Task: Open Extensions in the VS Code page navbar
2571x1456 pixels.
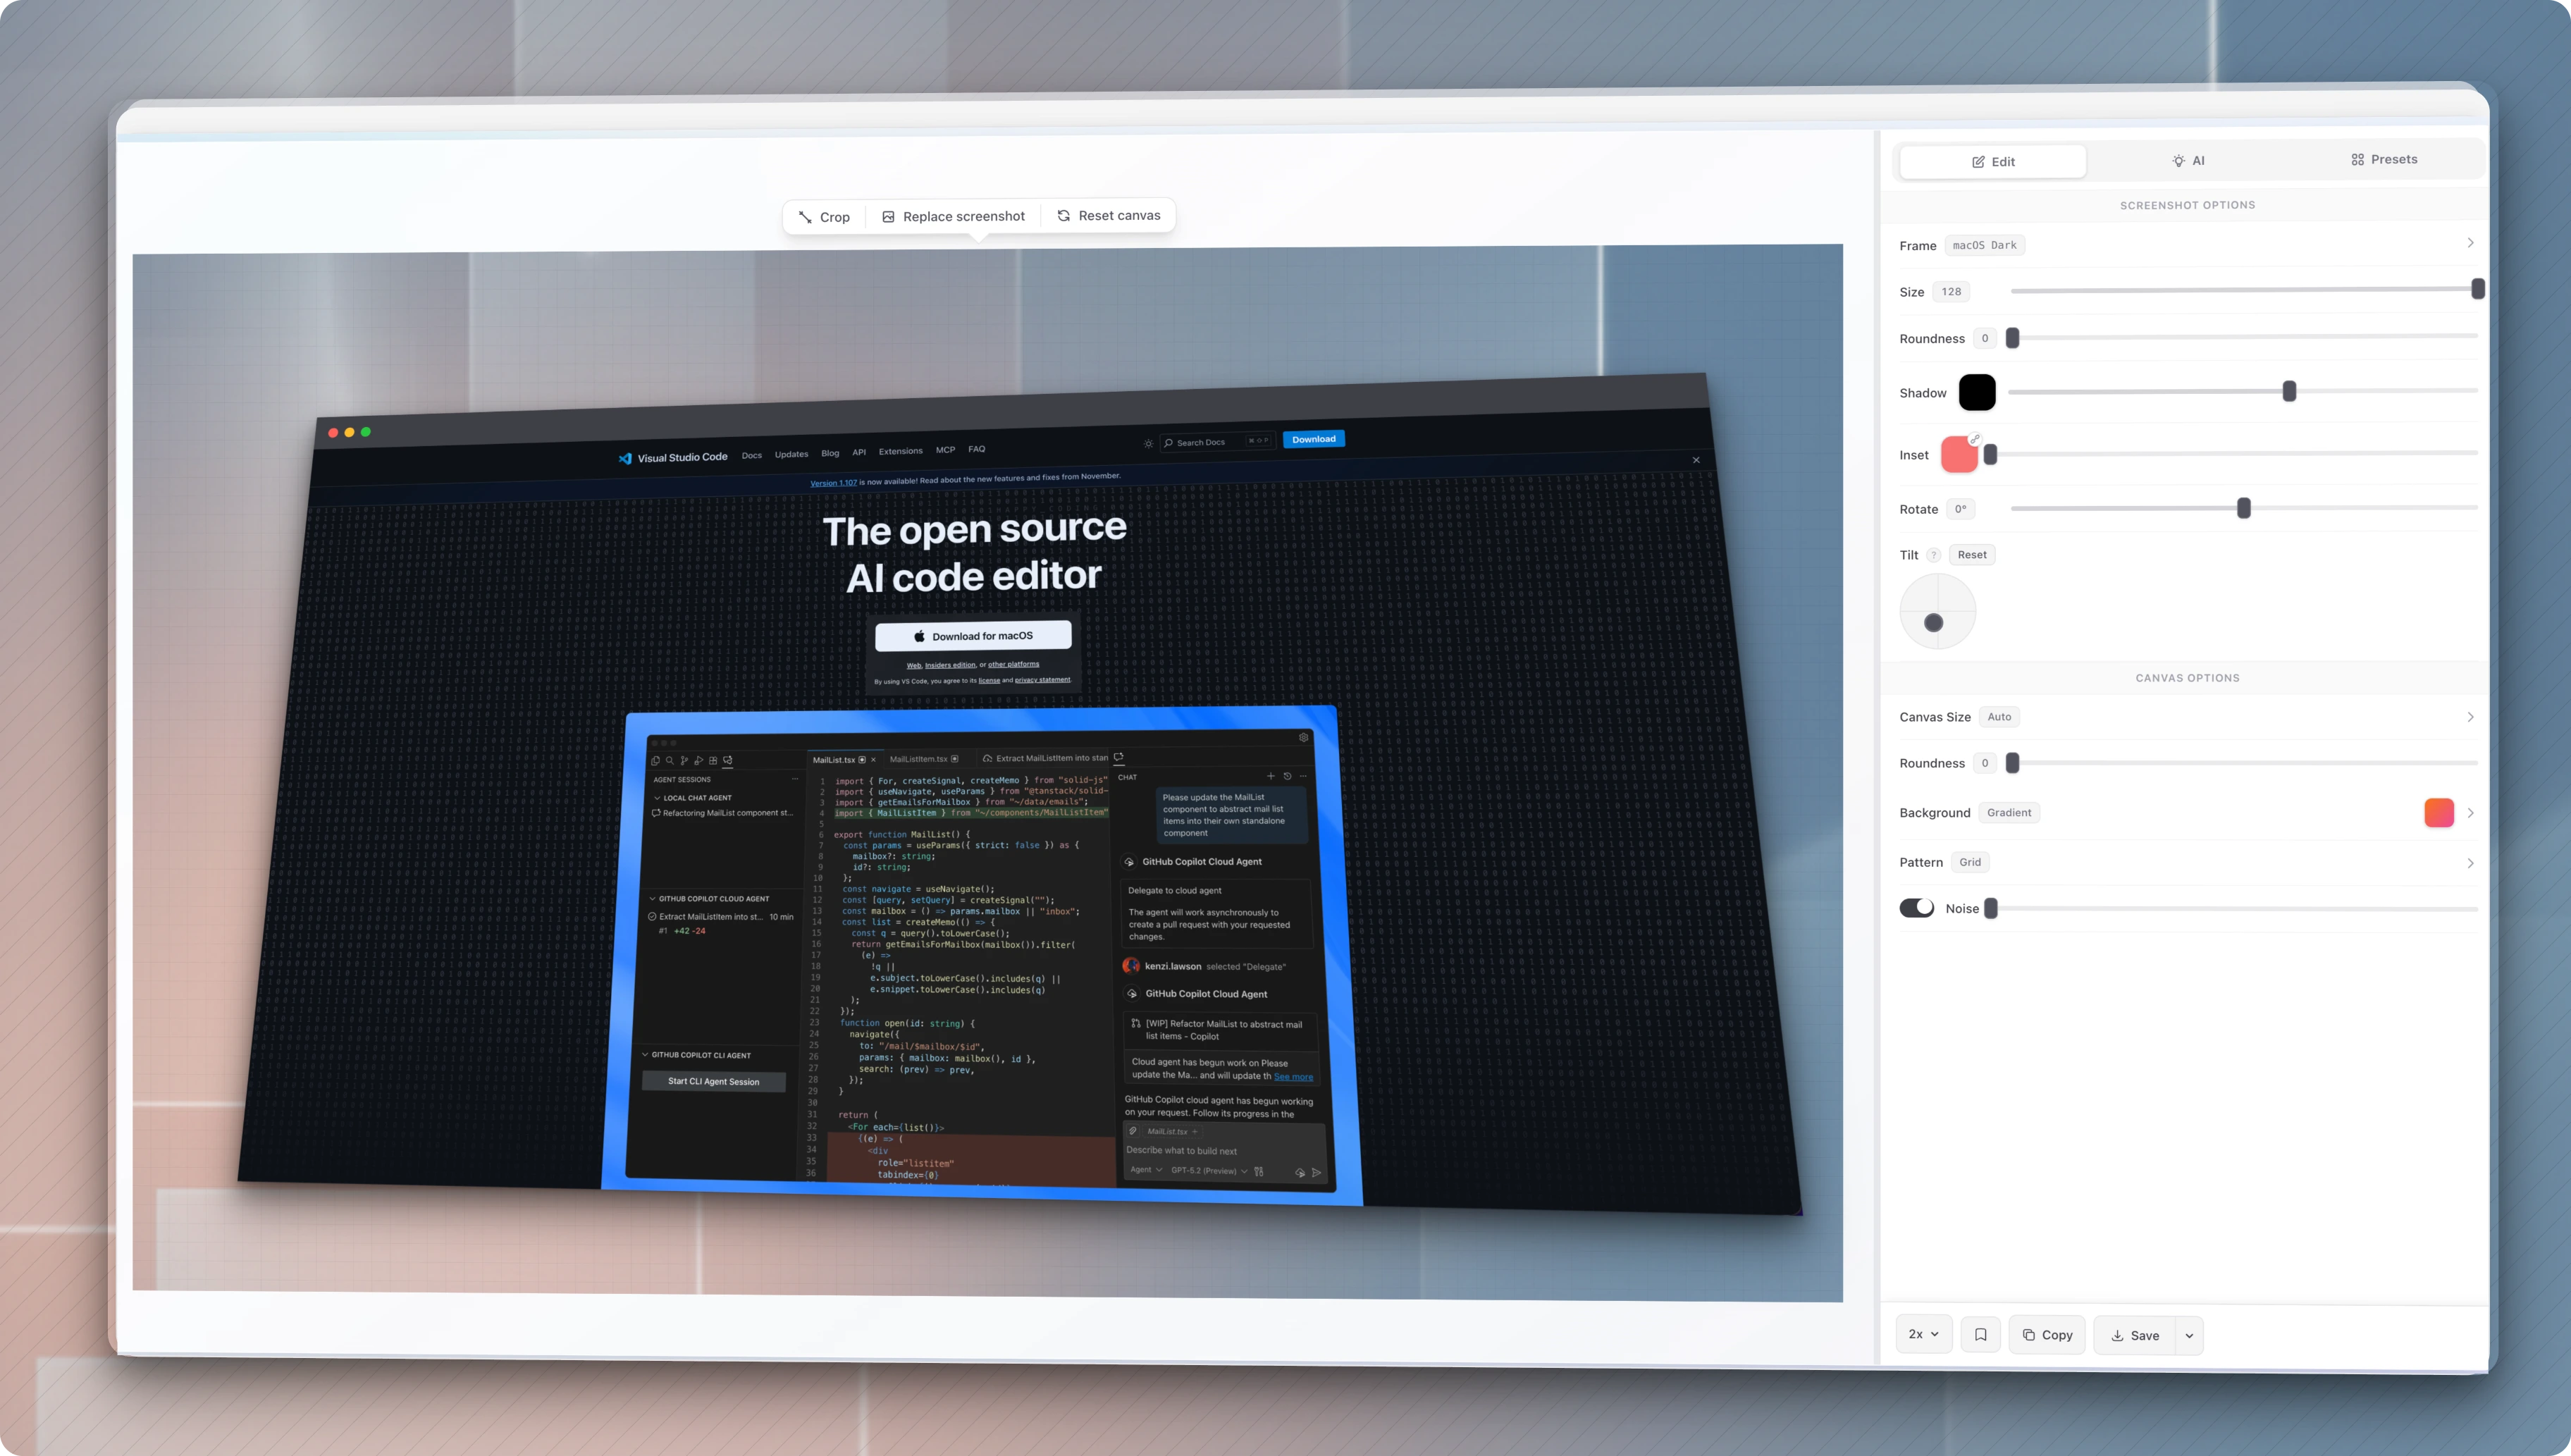Action: [900, 451]
